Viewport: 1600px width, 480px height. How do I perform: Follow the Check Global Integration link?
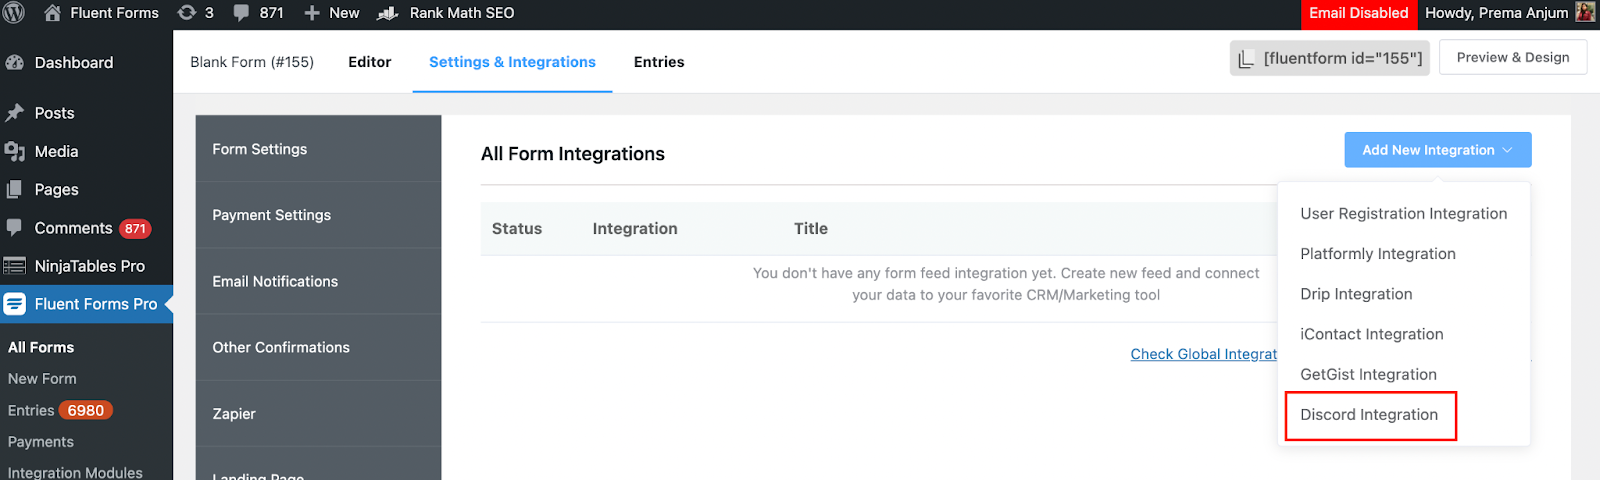(x=1204, y=354)
